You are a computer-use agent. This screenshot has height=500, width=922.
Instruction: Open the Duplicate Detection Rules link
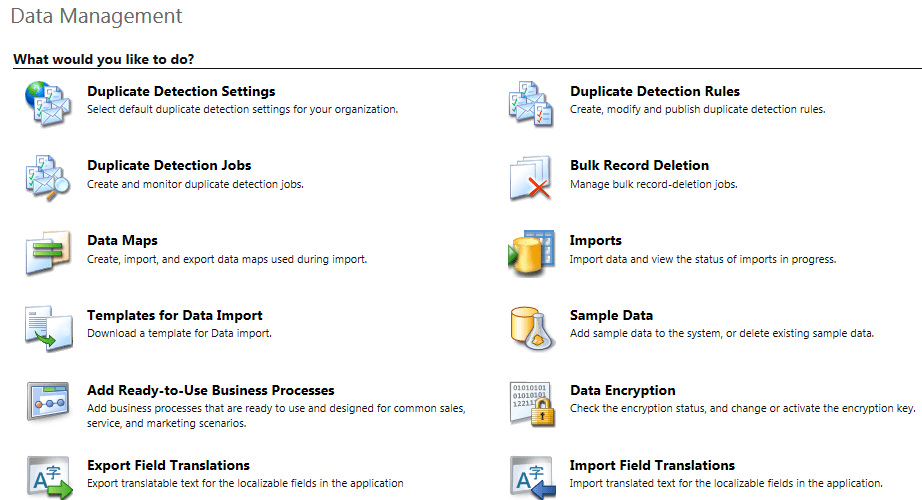click(x=655, y=91)
